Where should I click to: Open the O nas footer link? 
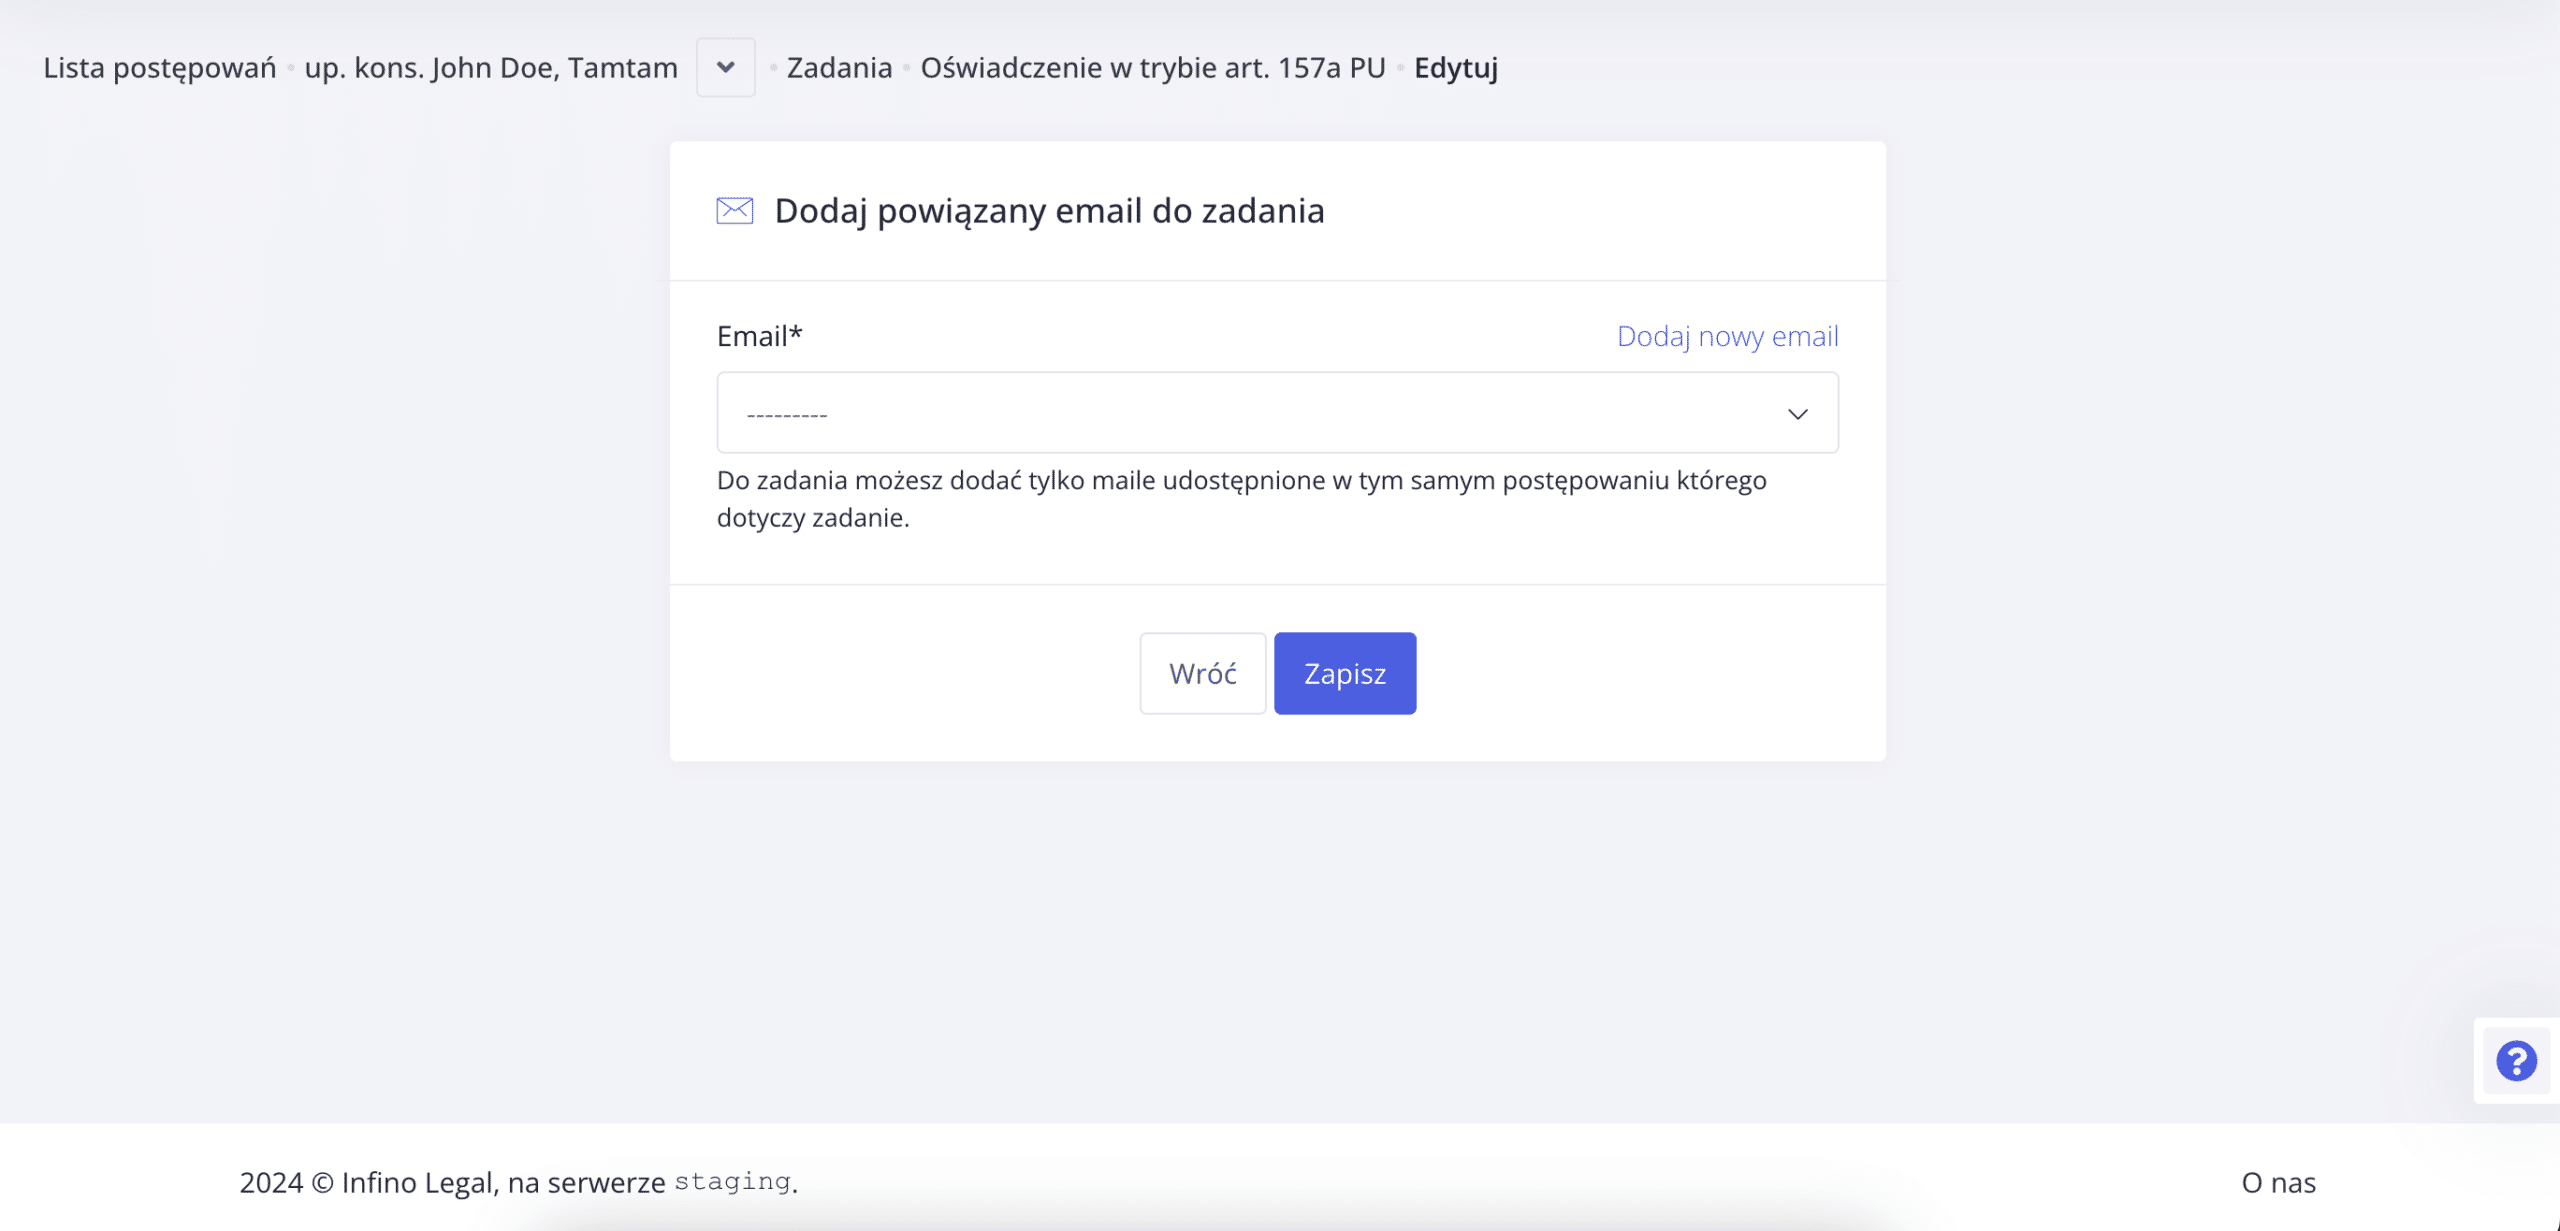[x=2278, y=1182]
